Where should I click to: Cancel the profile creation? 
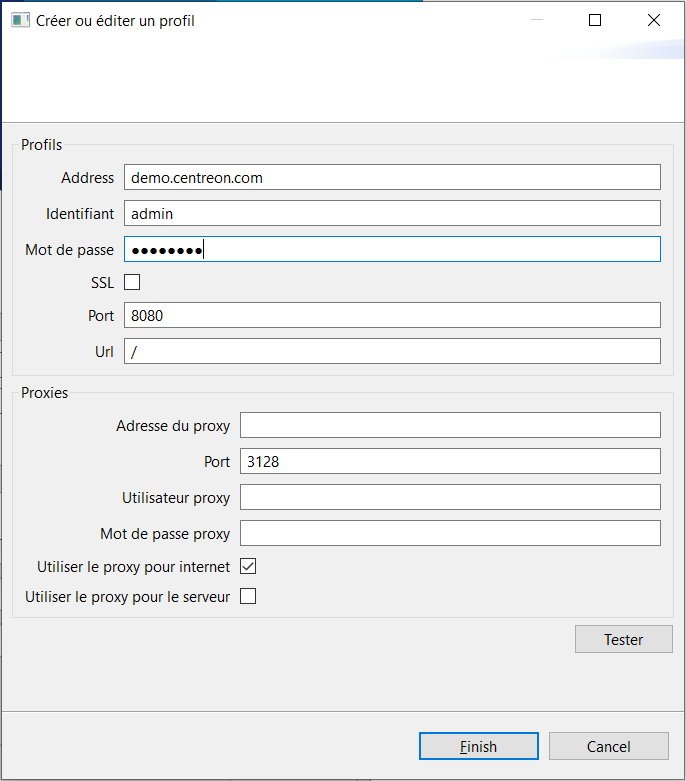pyautogui.click(x=608, y=746)
